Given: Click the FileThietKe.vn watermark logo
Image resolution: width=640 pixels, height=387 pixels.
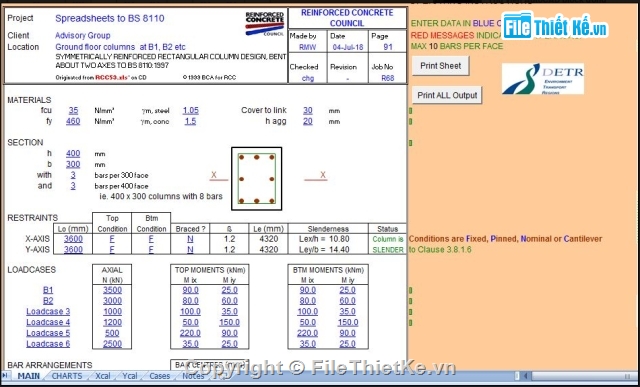Looking at the screenshot, I should 555,26.
